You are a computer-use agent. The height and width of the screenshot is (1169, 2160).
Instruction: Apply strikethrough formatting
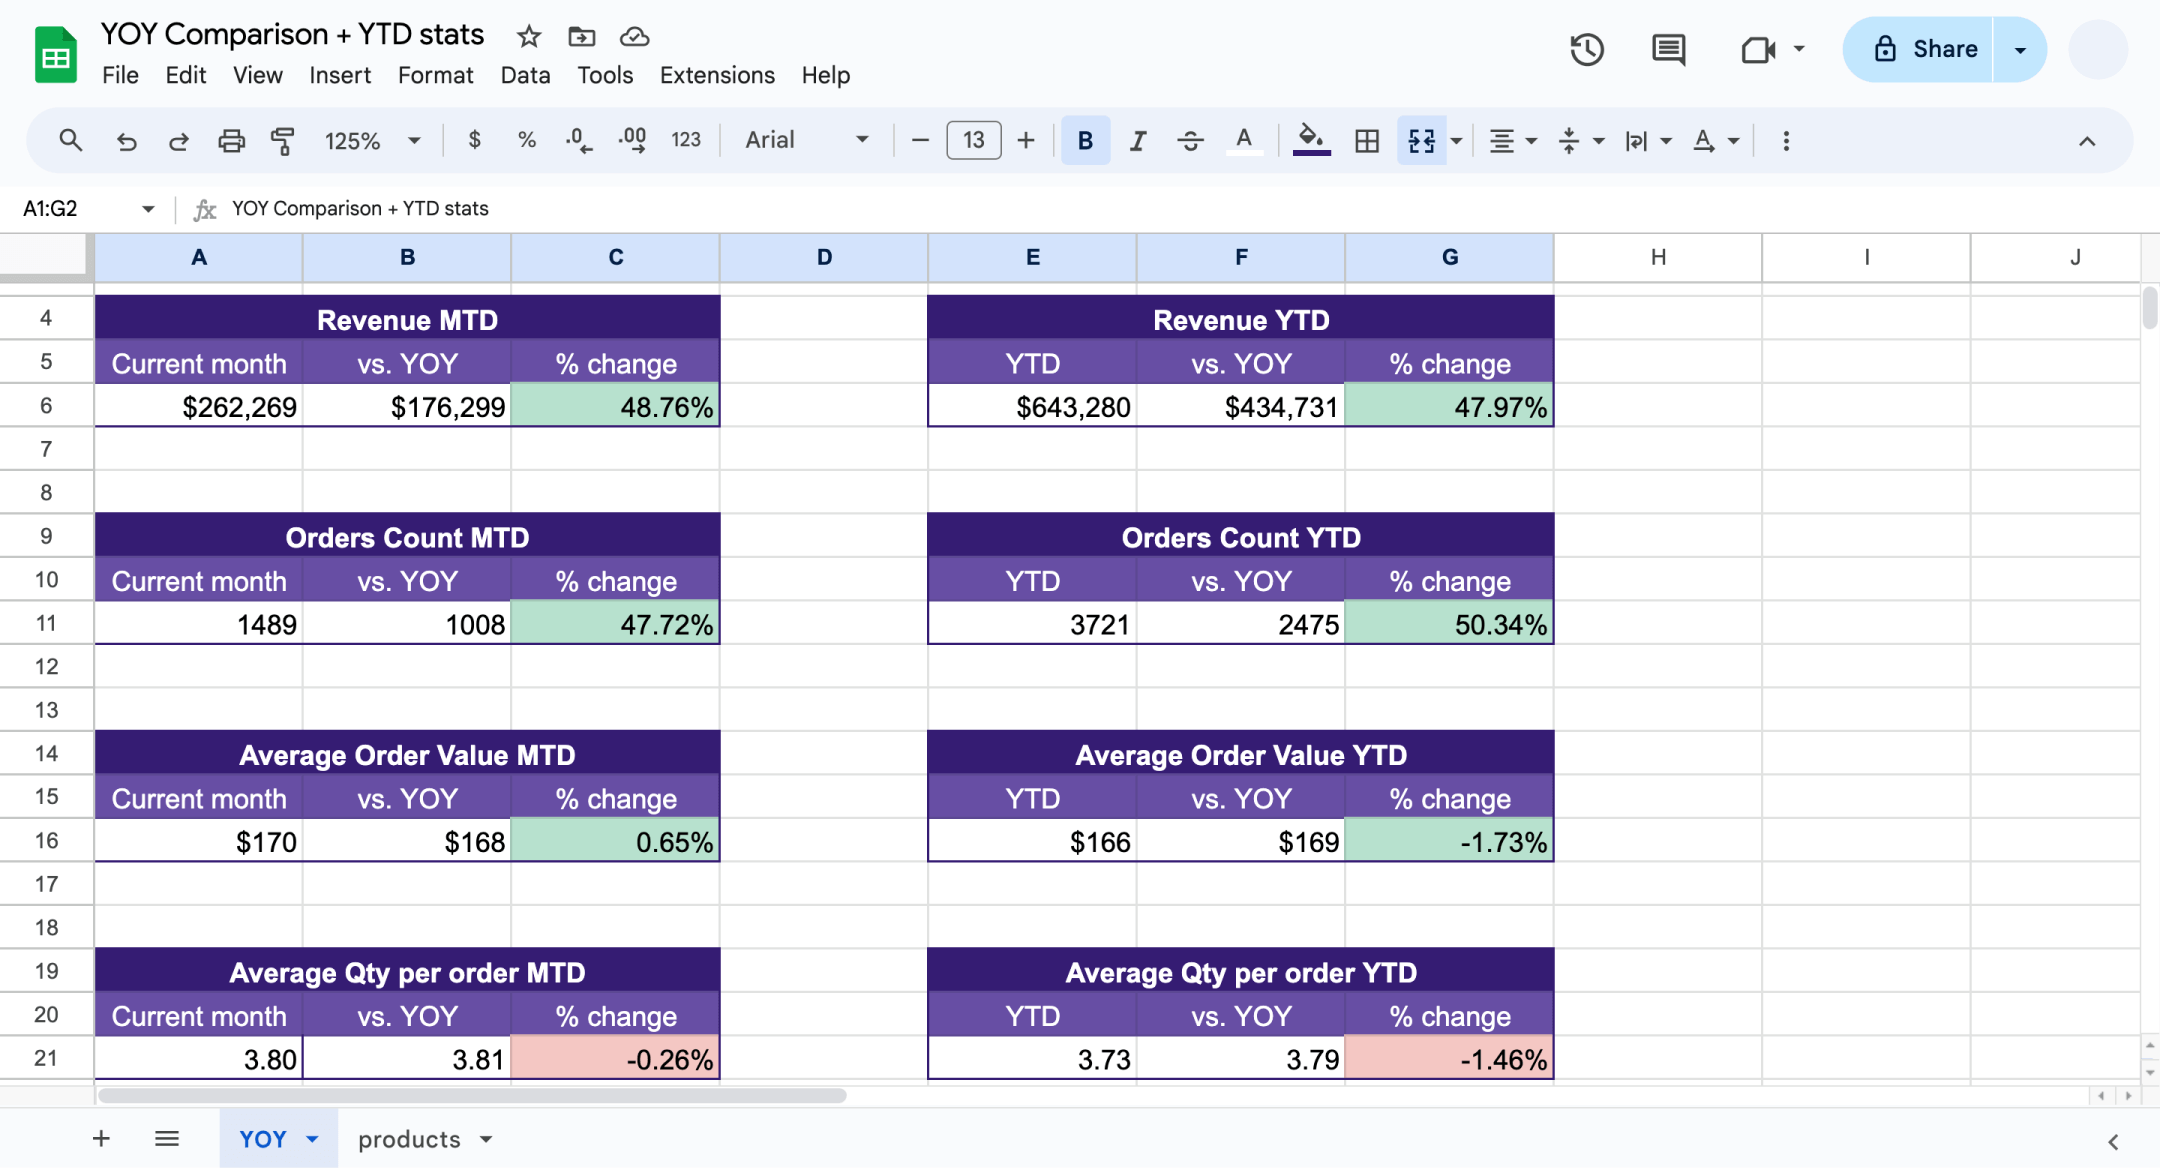tap(1190, 140)
